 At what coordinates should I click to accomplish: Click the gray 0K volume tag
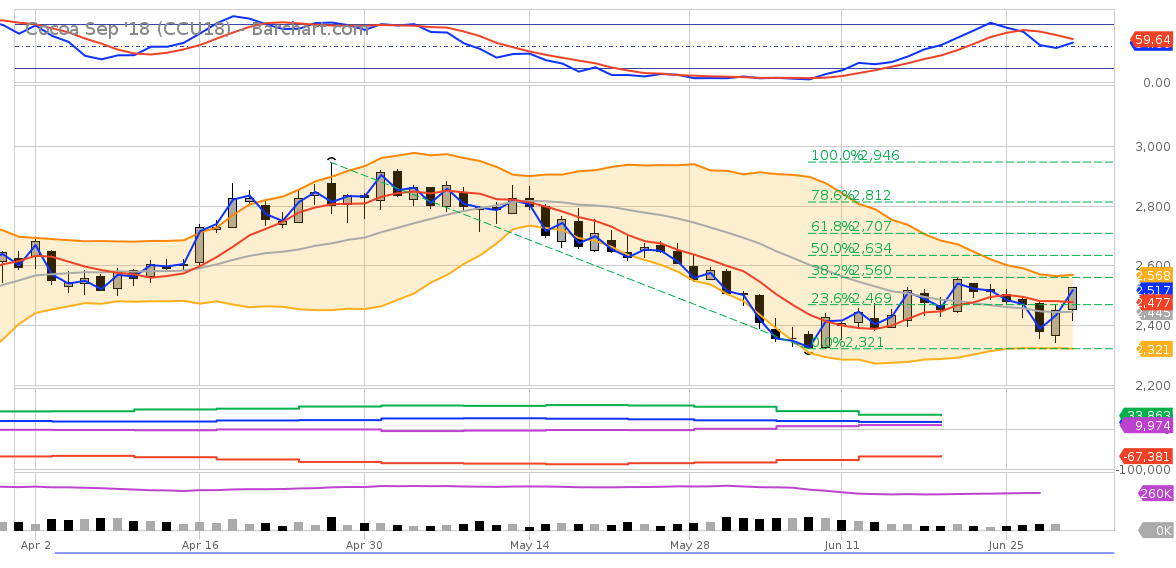[x=1156, y=530]
